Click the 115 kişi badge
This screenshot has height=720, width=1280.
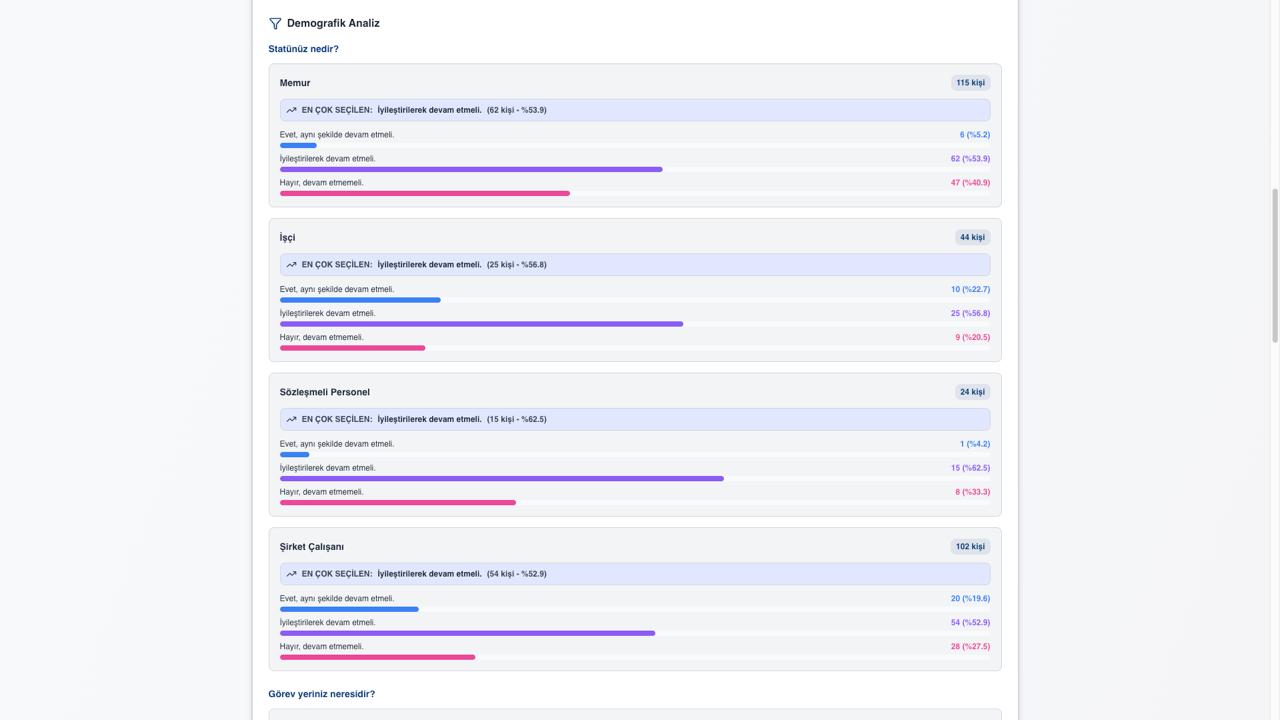tap(970, 83)
